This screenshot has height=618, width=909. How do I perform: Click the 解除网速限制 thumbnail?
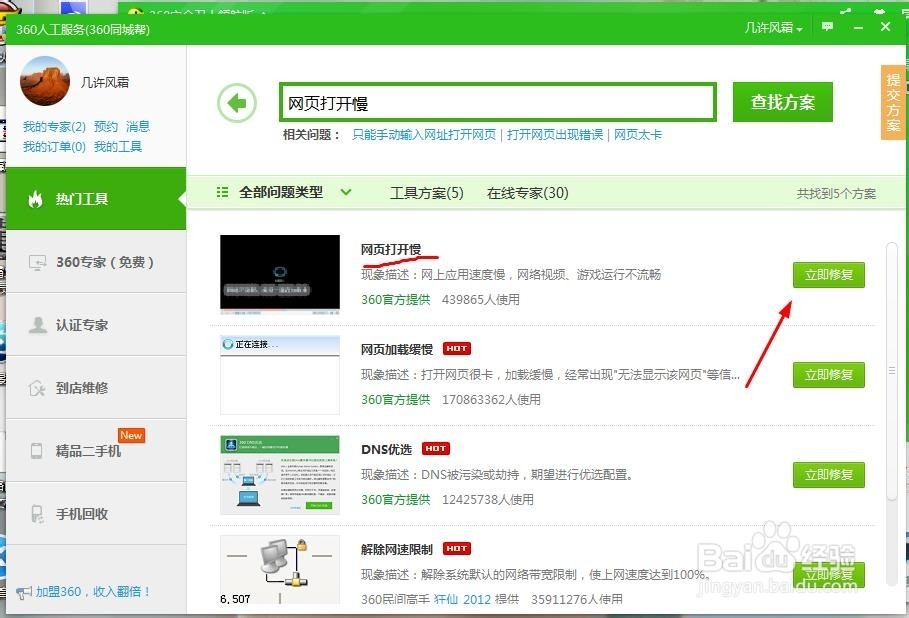tap(280, 570)
